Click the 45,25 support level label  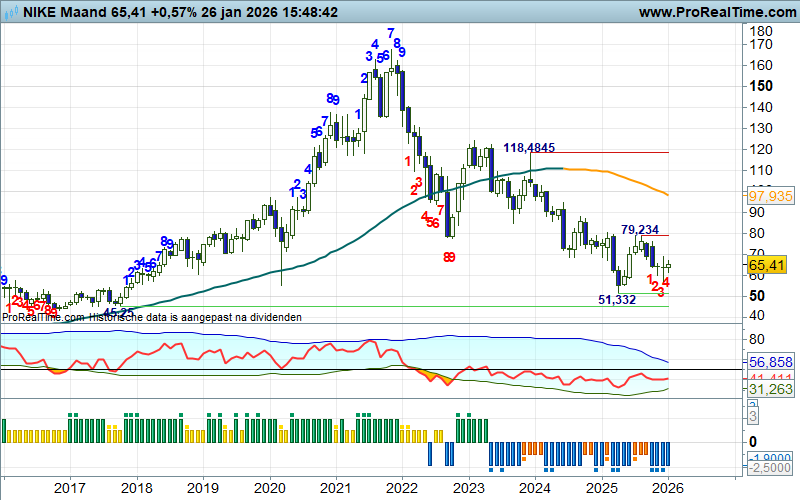click(119, 312)
